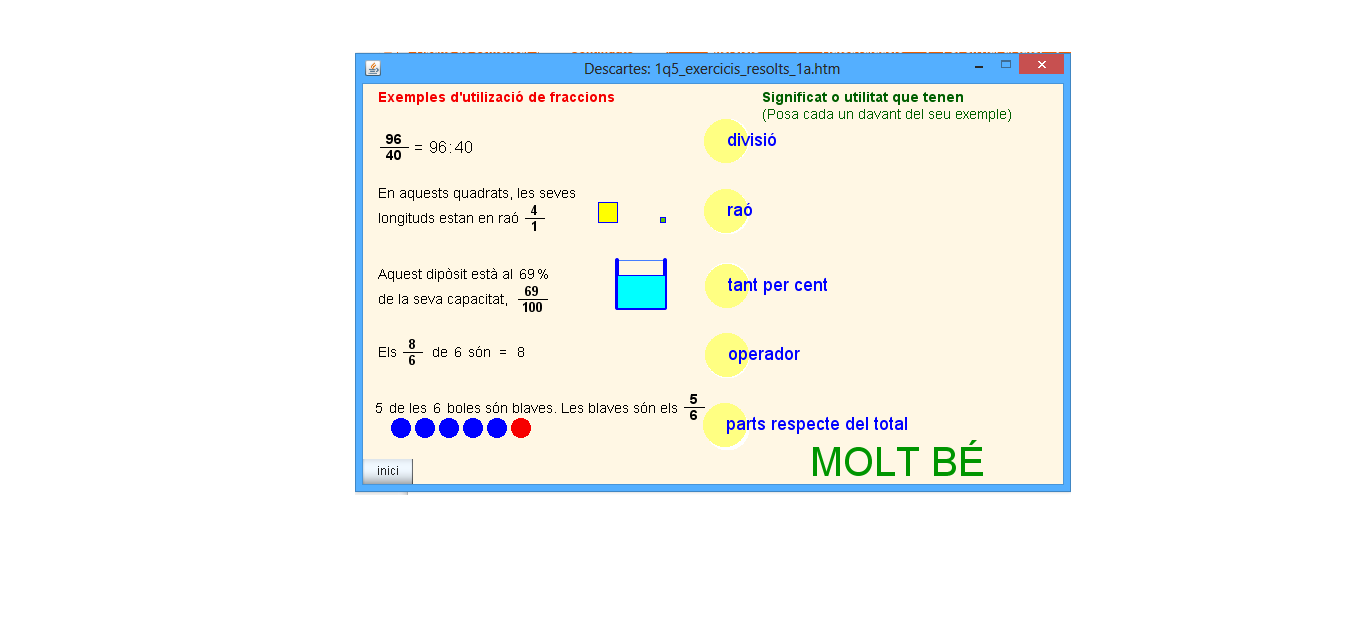The height and width of the screenshot is (623, 1354).
Task: Click the green MOLT BÉ message
Action: coord(897,462)
